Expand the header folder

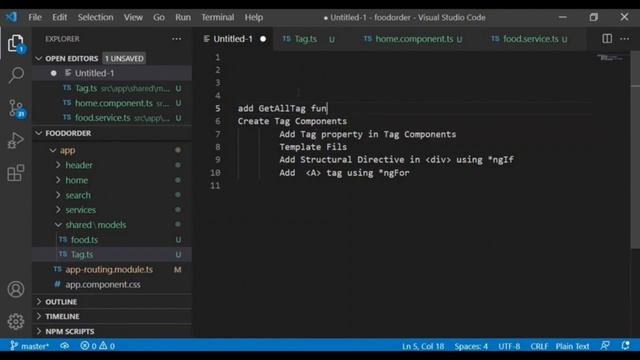(x=58, y=165)
